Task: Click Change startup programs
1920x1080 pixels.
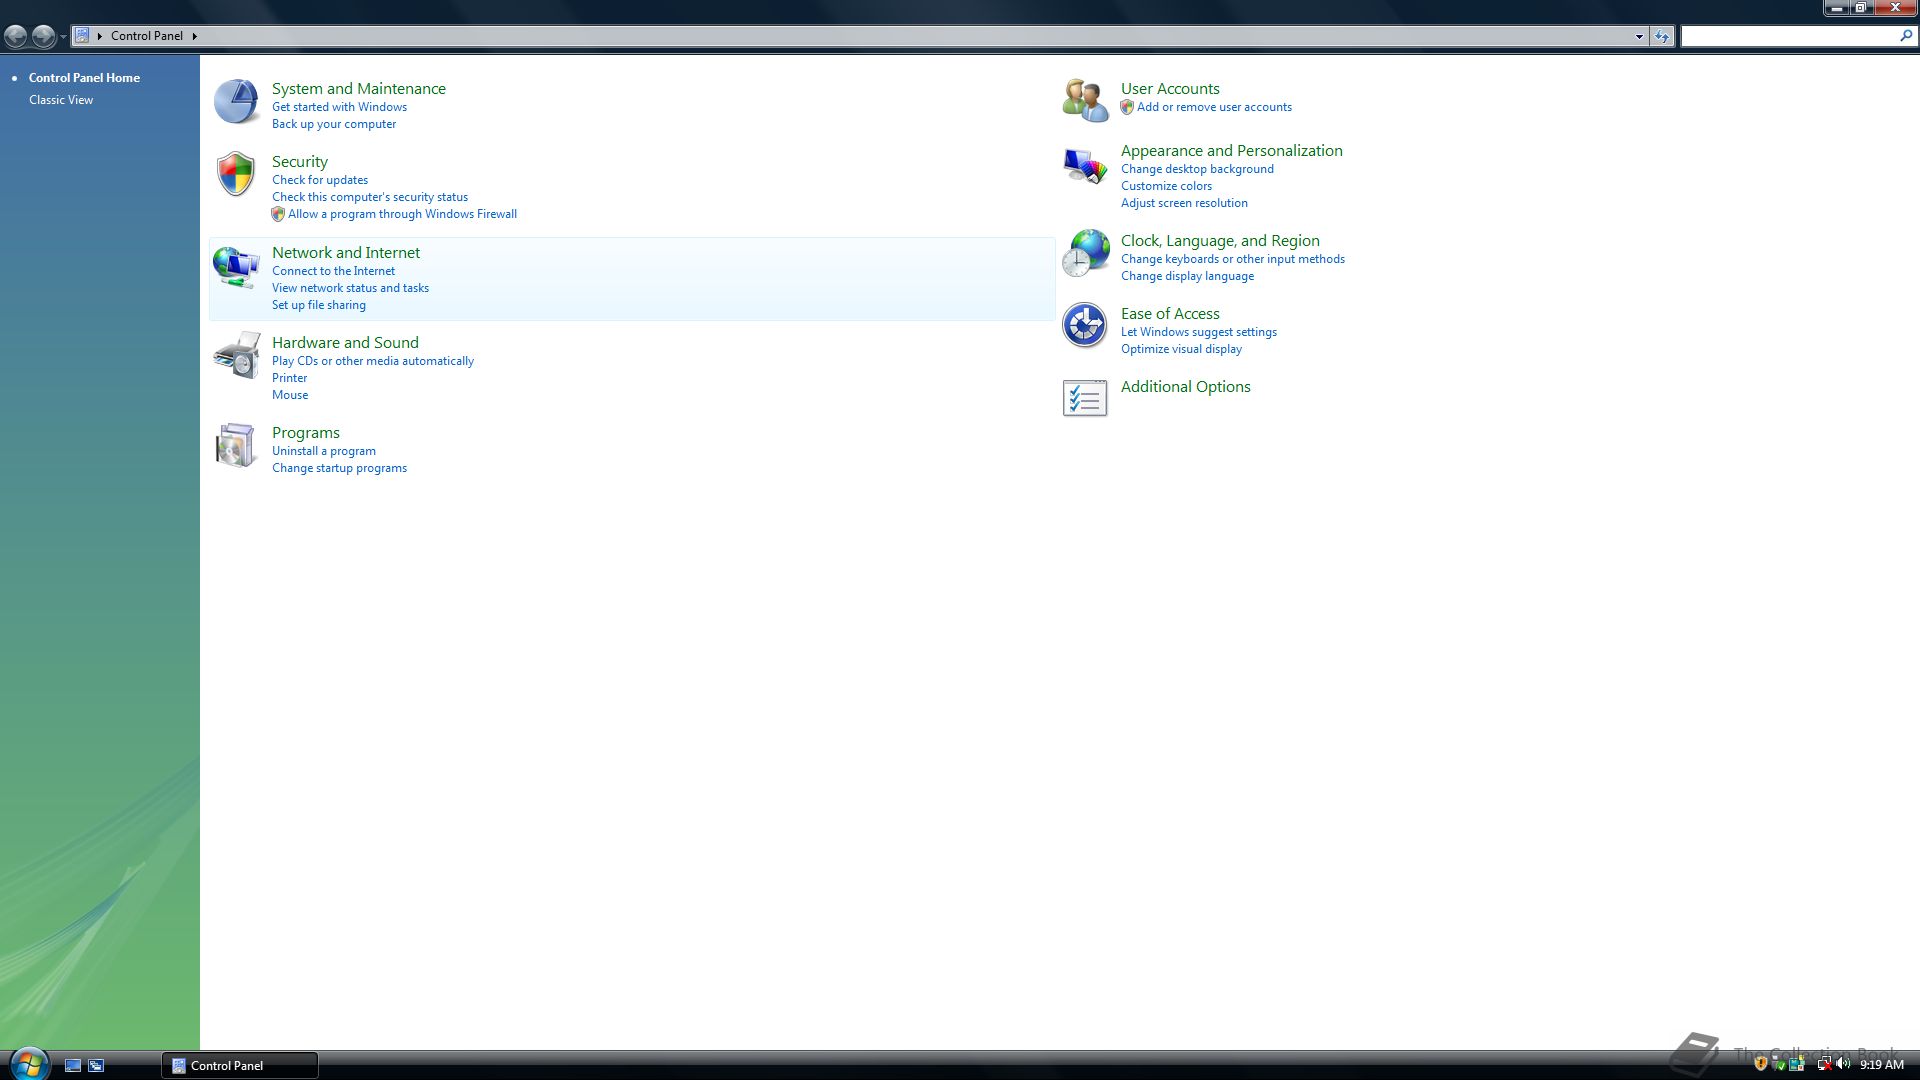Action: 339,468
